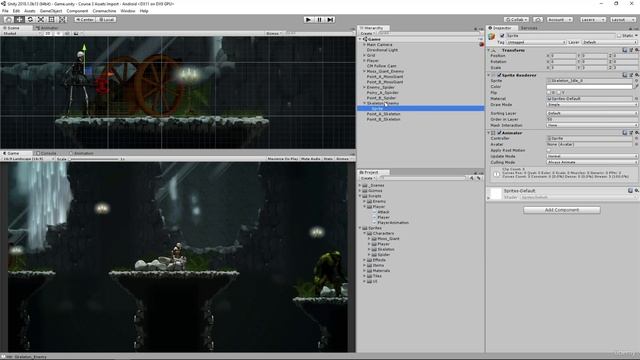Click the Stats button in Game view

pyautogui.click(x=329, y=159)
